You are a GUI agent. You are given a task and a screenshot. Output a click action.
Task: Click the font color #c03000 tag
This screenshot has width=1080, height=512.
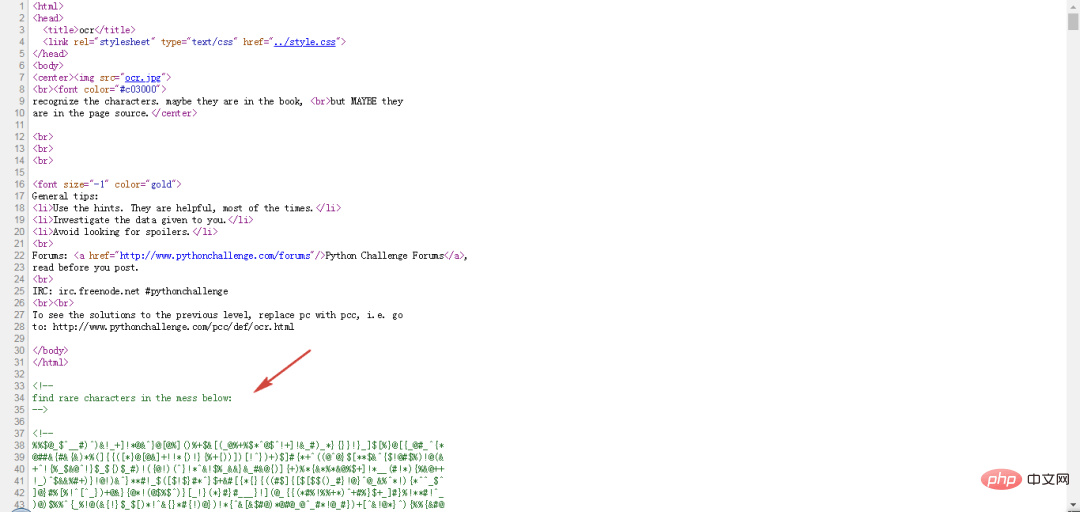[x=108, y=89]
